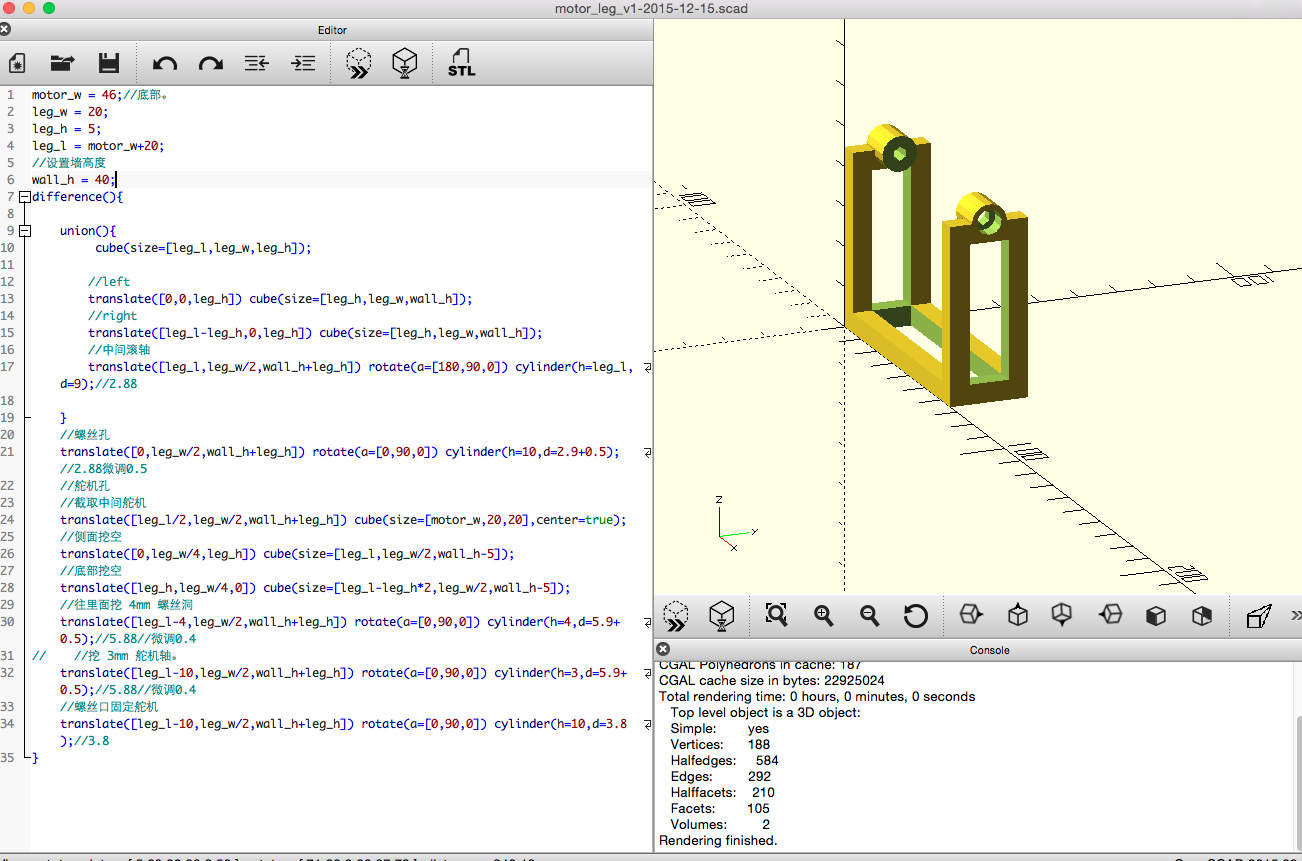Toggle the Perspective projection icon
1302x861 pixels.
[1258, 615]
